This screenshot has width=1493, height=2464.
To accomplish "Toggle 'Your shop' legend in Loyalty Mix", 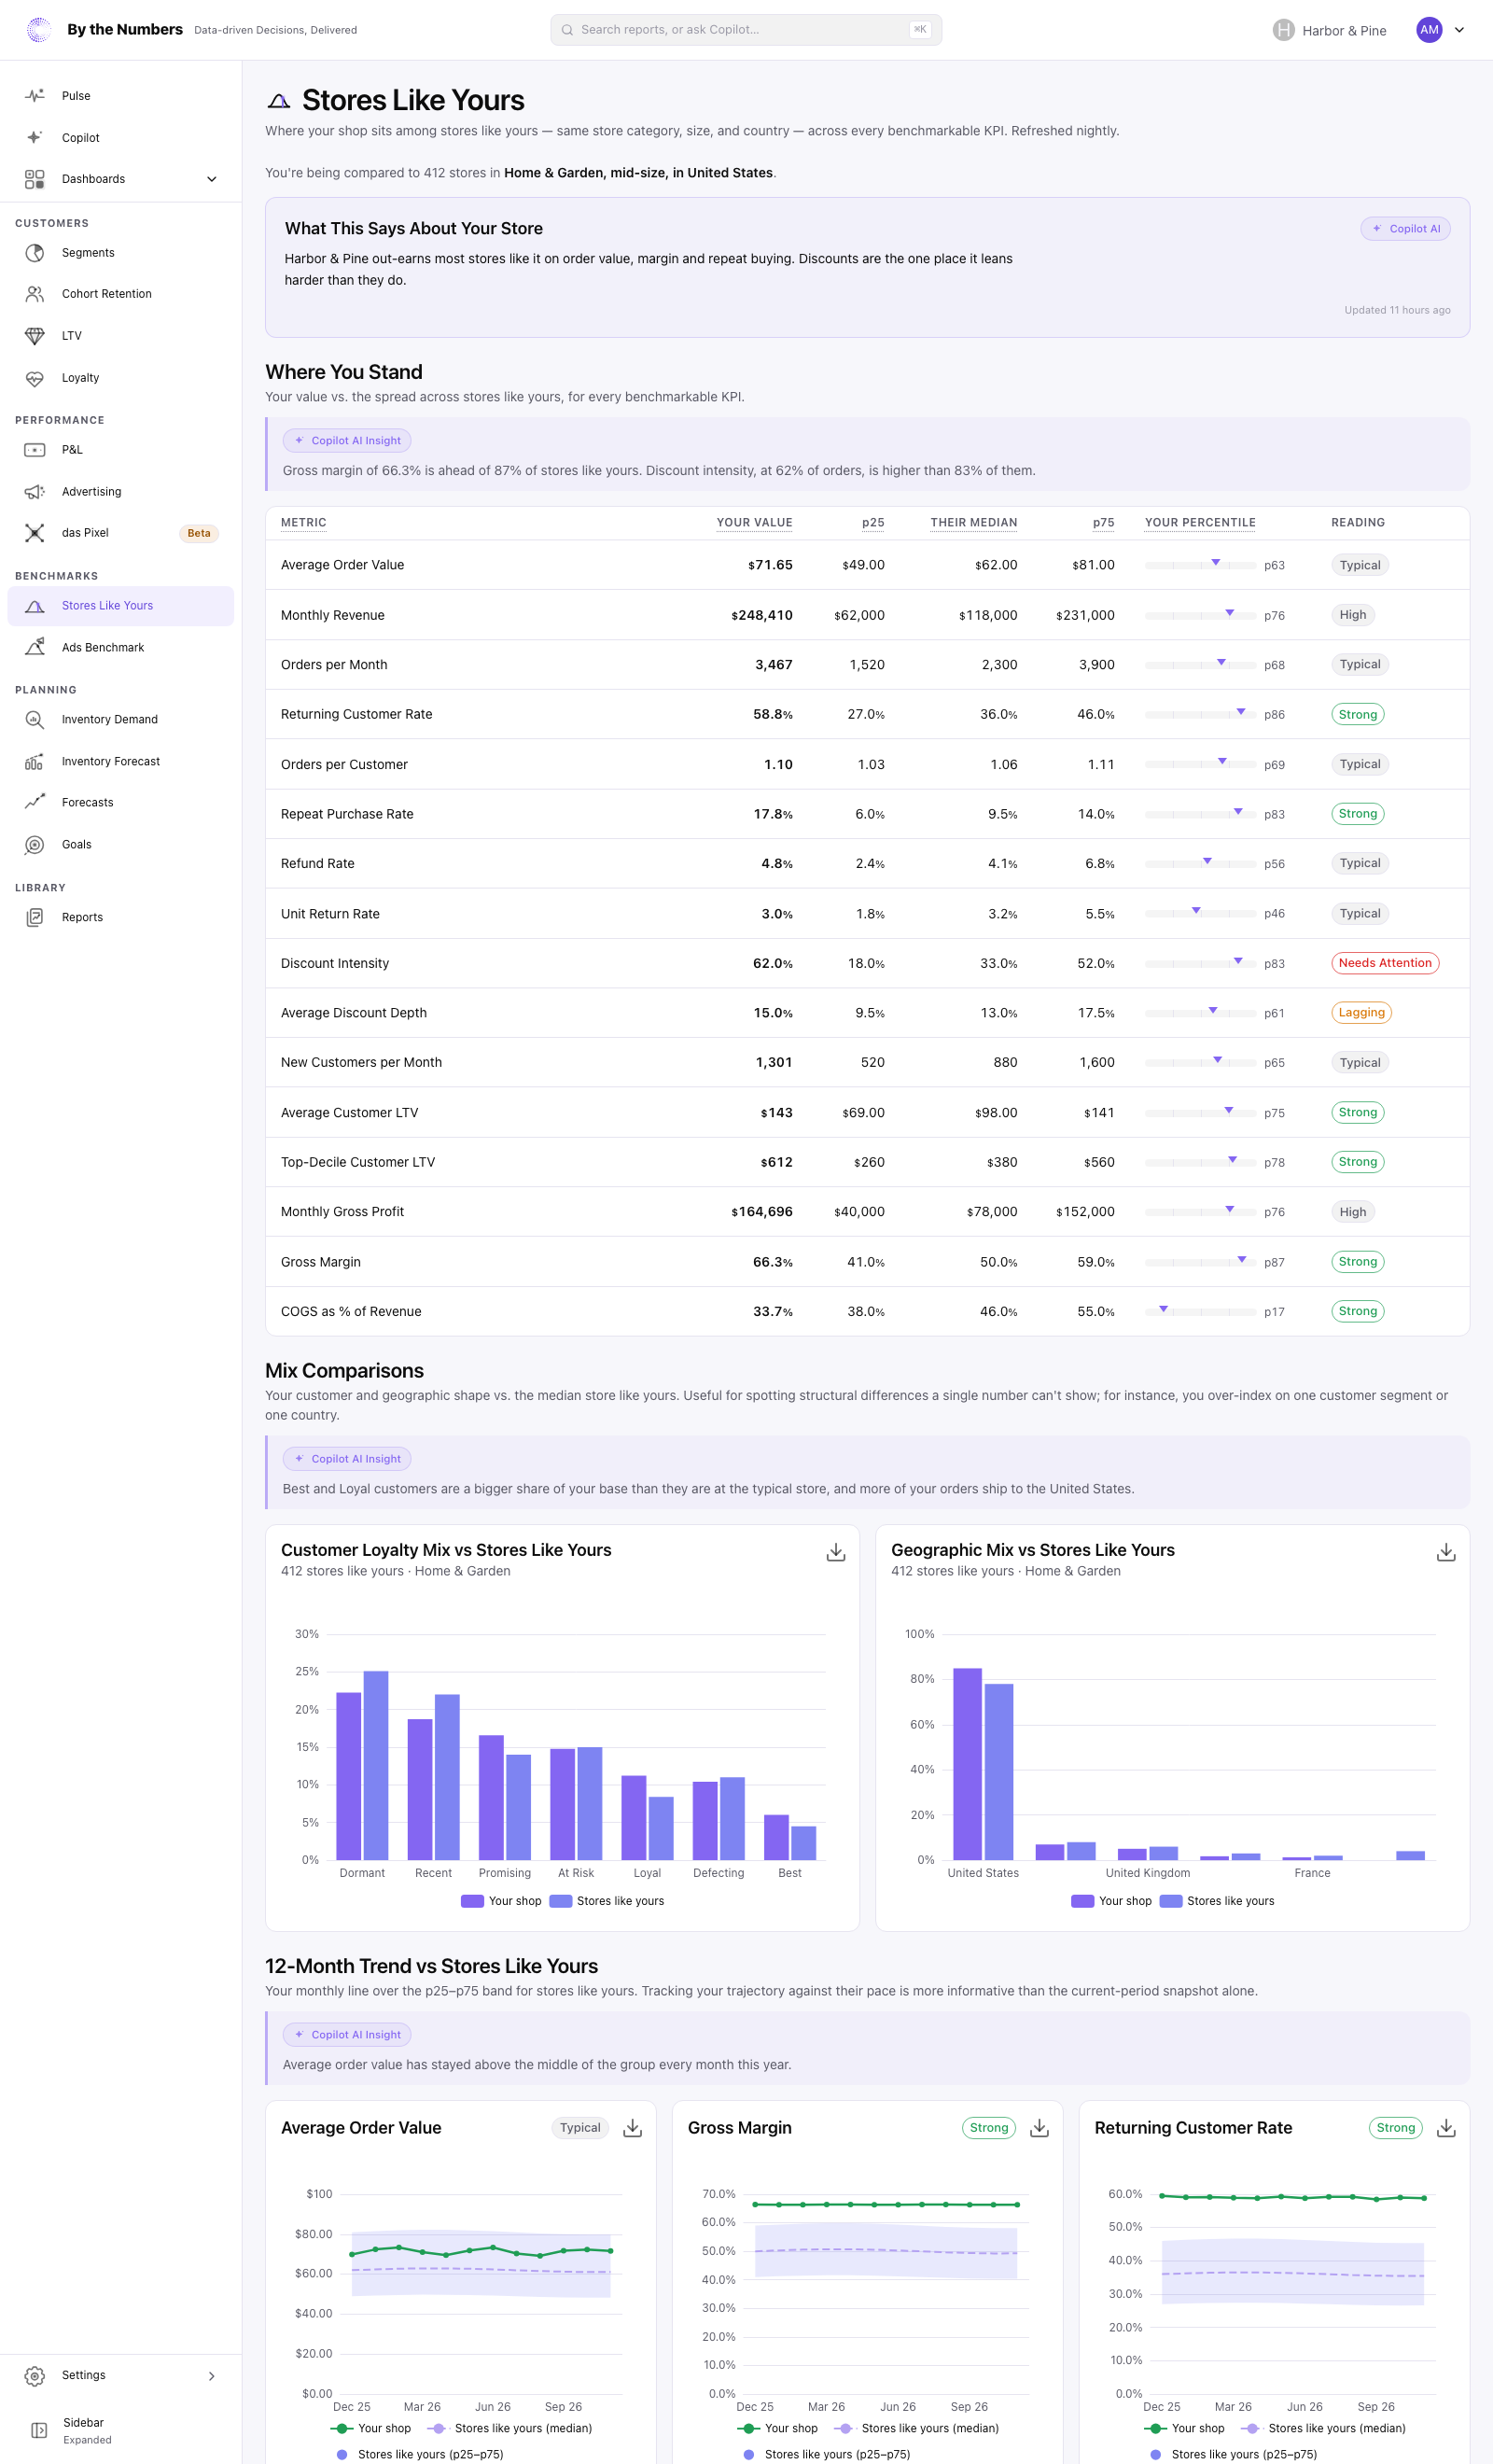I will tap(501, 1901).
